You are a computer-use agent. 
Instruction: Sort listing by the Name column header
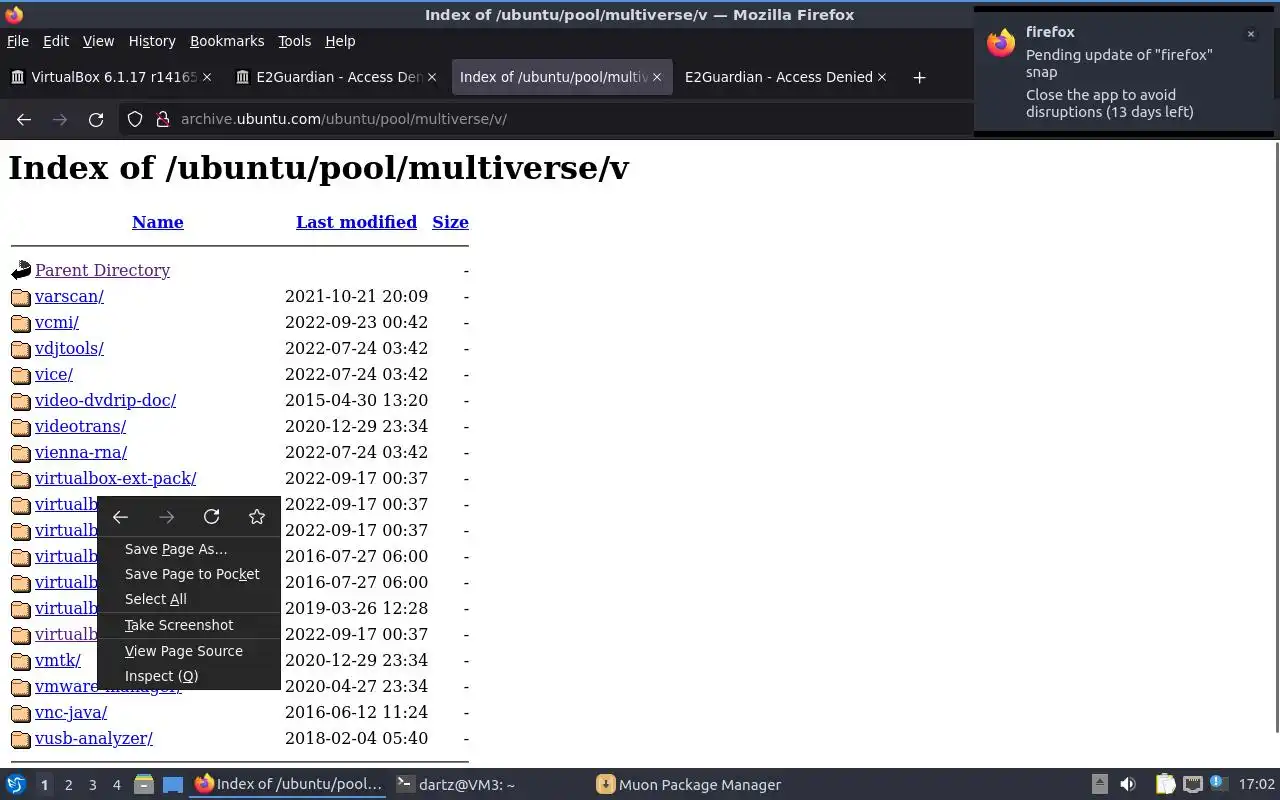[x=158, y=222]
